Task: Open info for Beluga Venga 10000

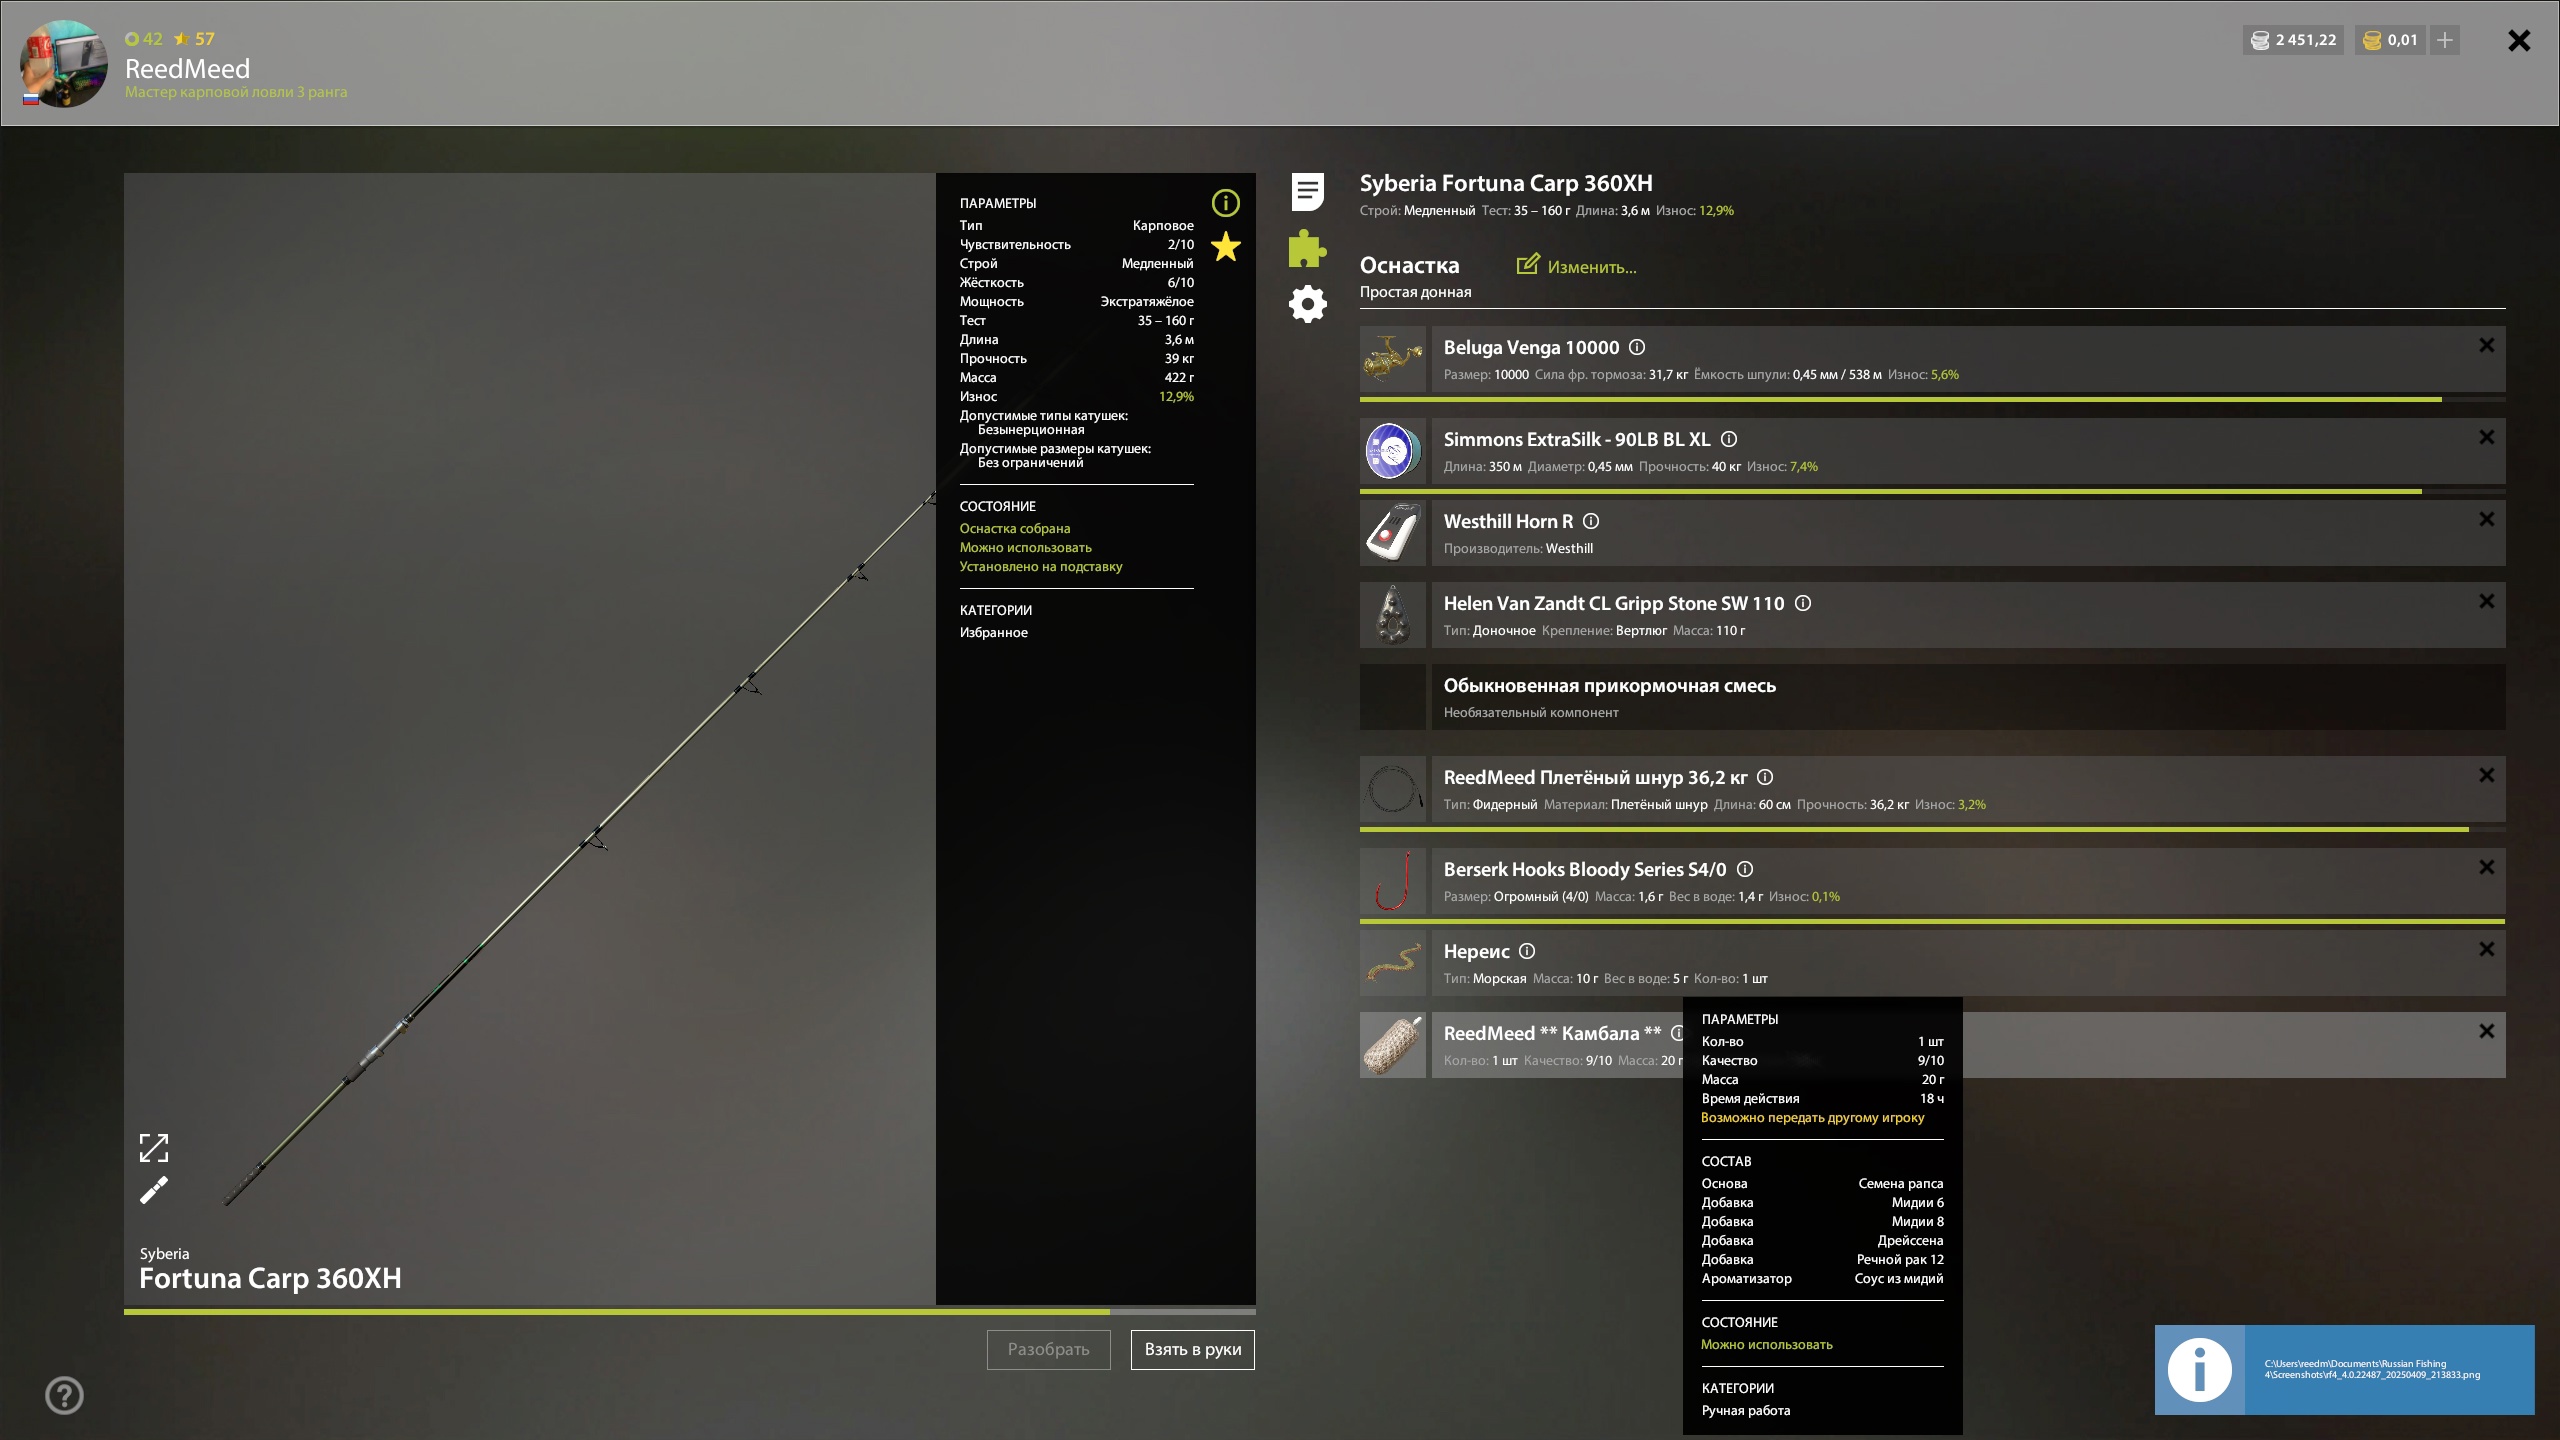Action: coord(1637,347)
